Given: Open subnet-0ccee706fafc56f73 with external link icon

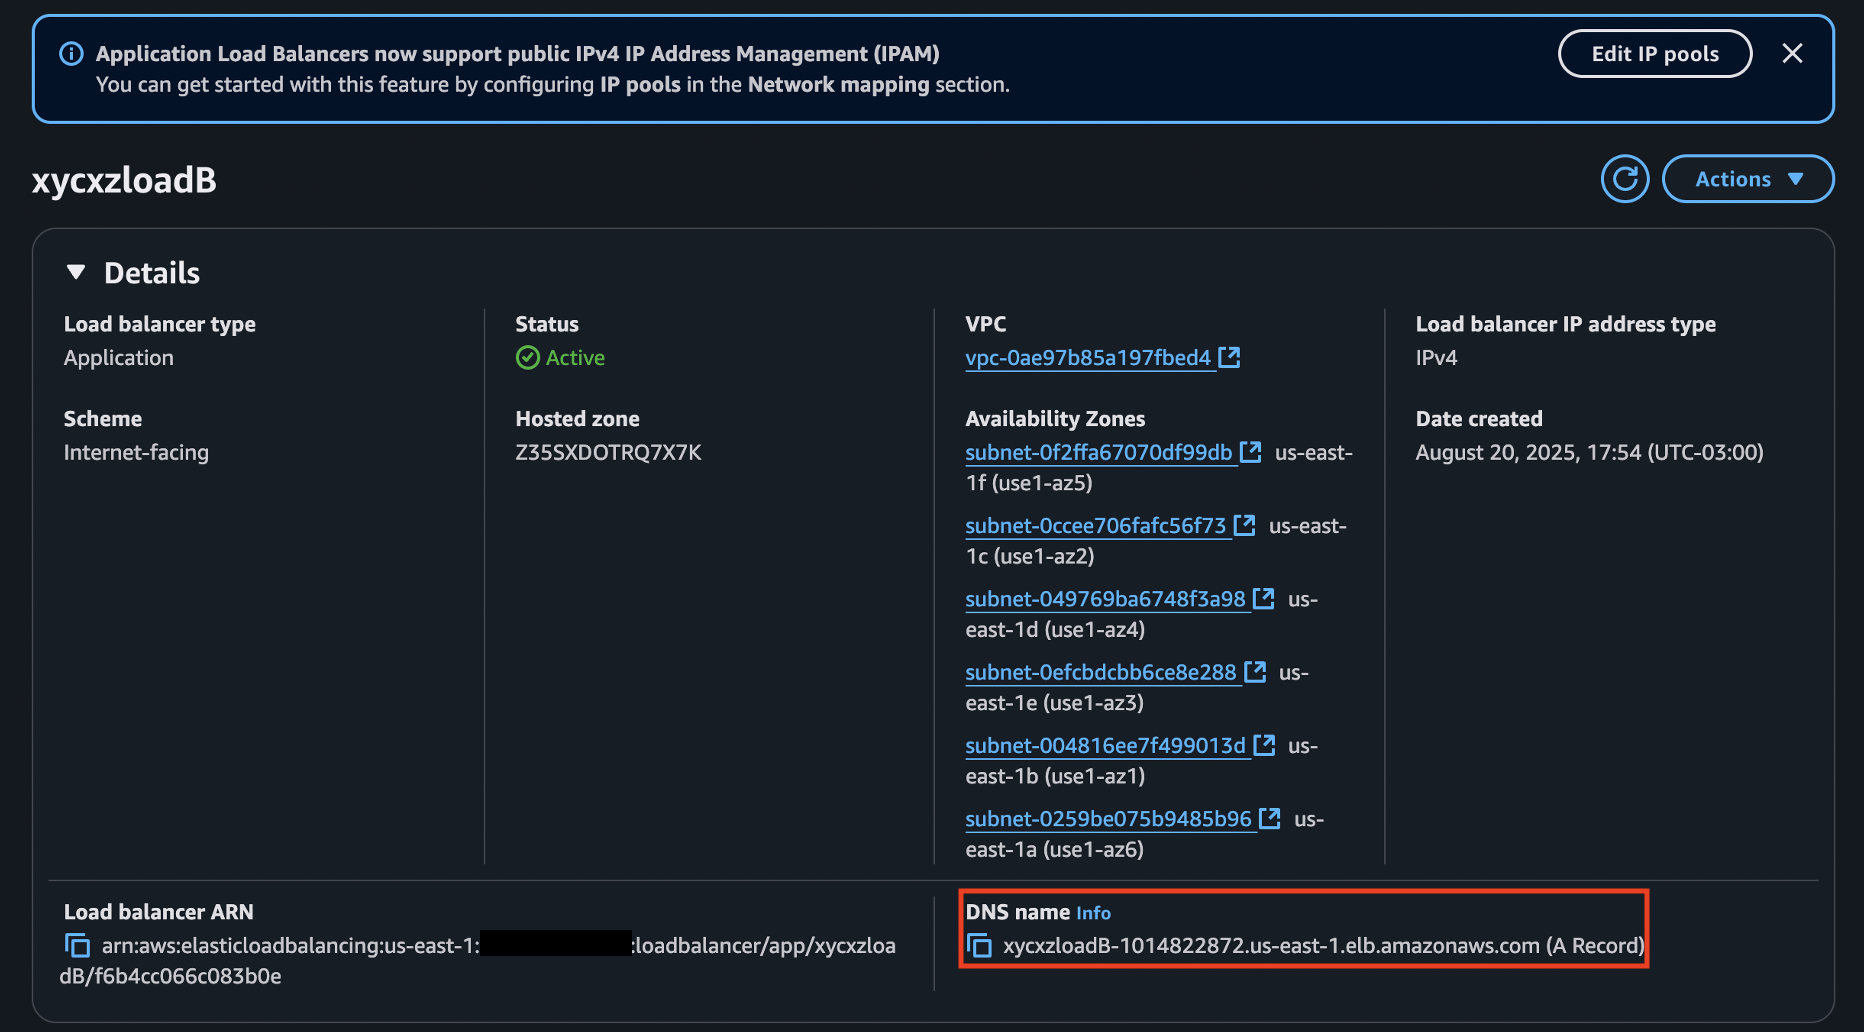Looking at the screenshot, I should (x=1245, y=524).
